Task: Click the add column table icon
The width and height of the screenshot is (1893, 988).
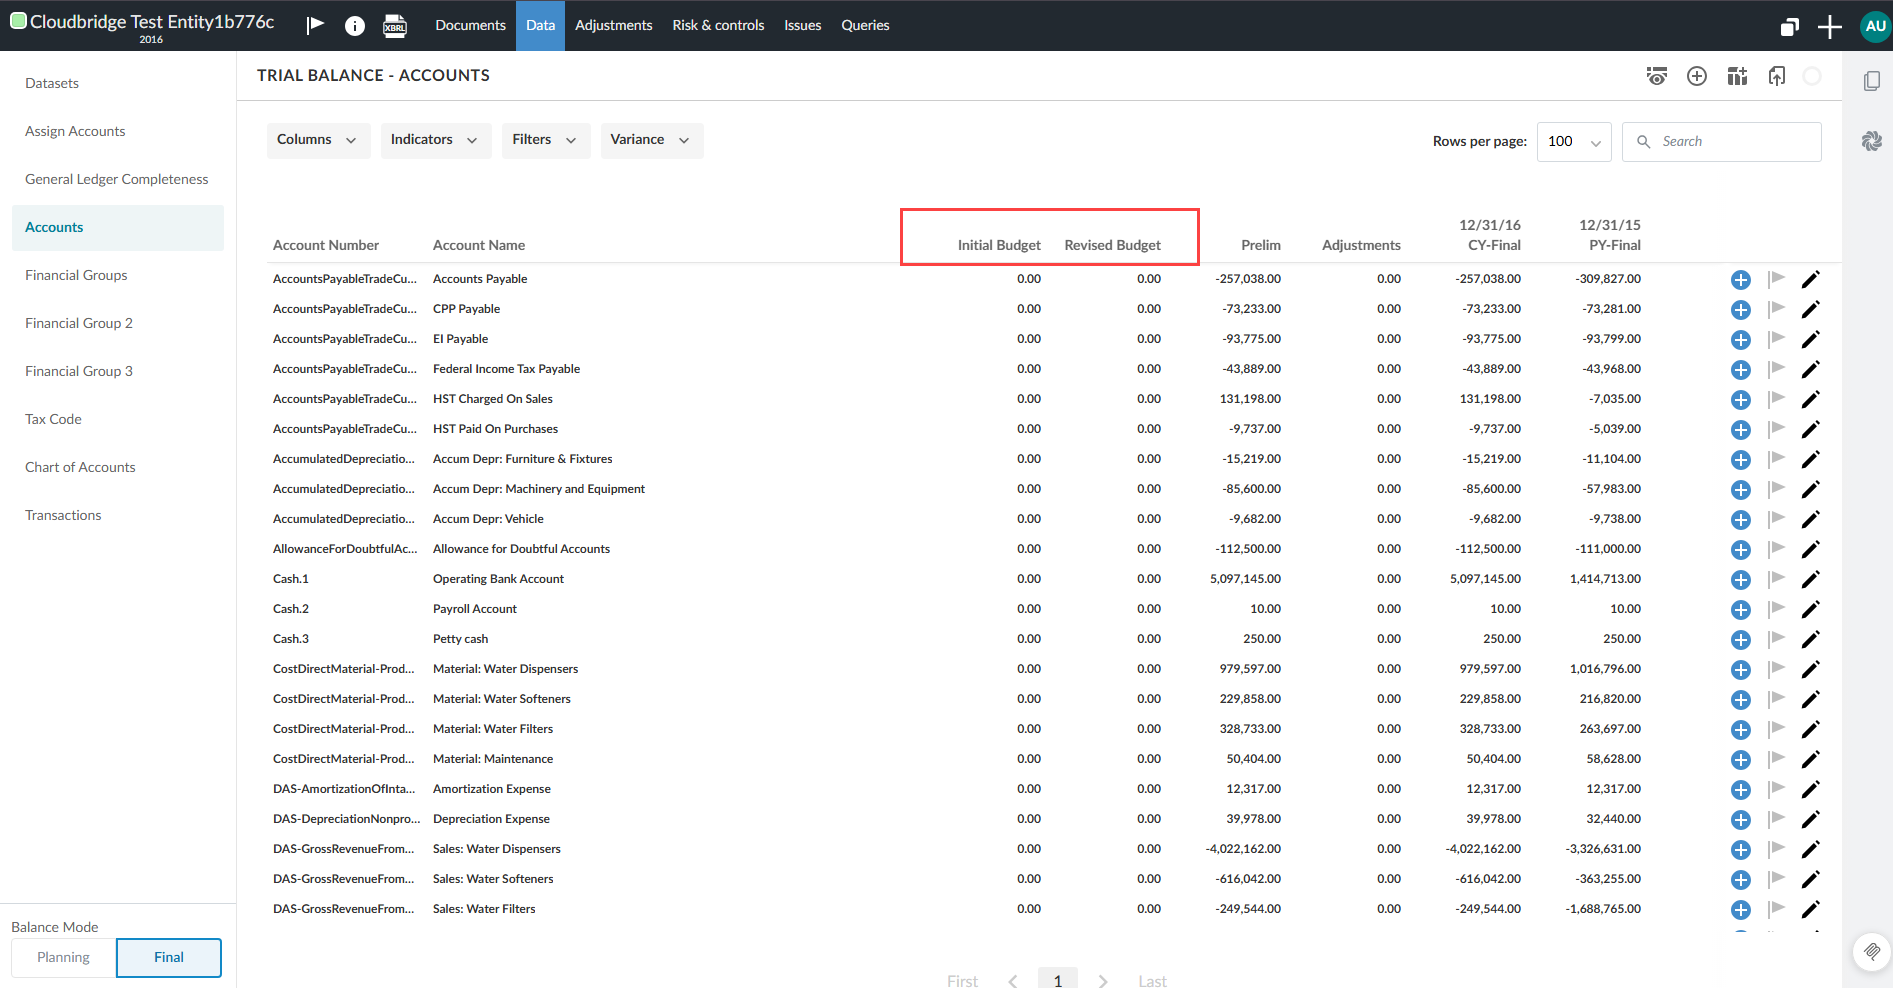Action: (x=1737, y=76)
